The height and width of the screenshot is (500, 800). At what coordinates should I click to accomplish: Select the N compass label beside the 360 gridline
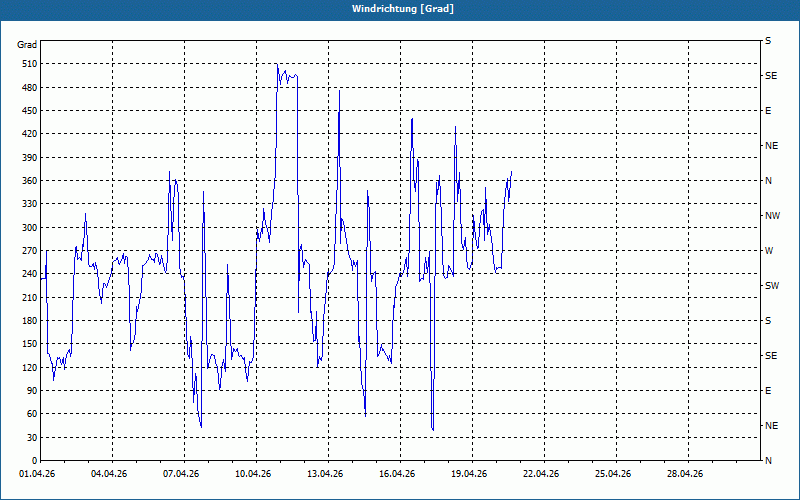point(768,181)
